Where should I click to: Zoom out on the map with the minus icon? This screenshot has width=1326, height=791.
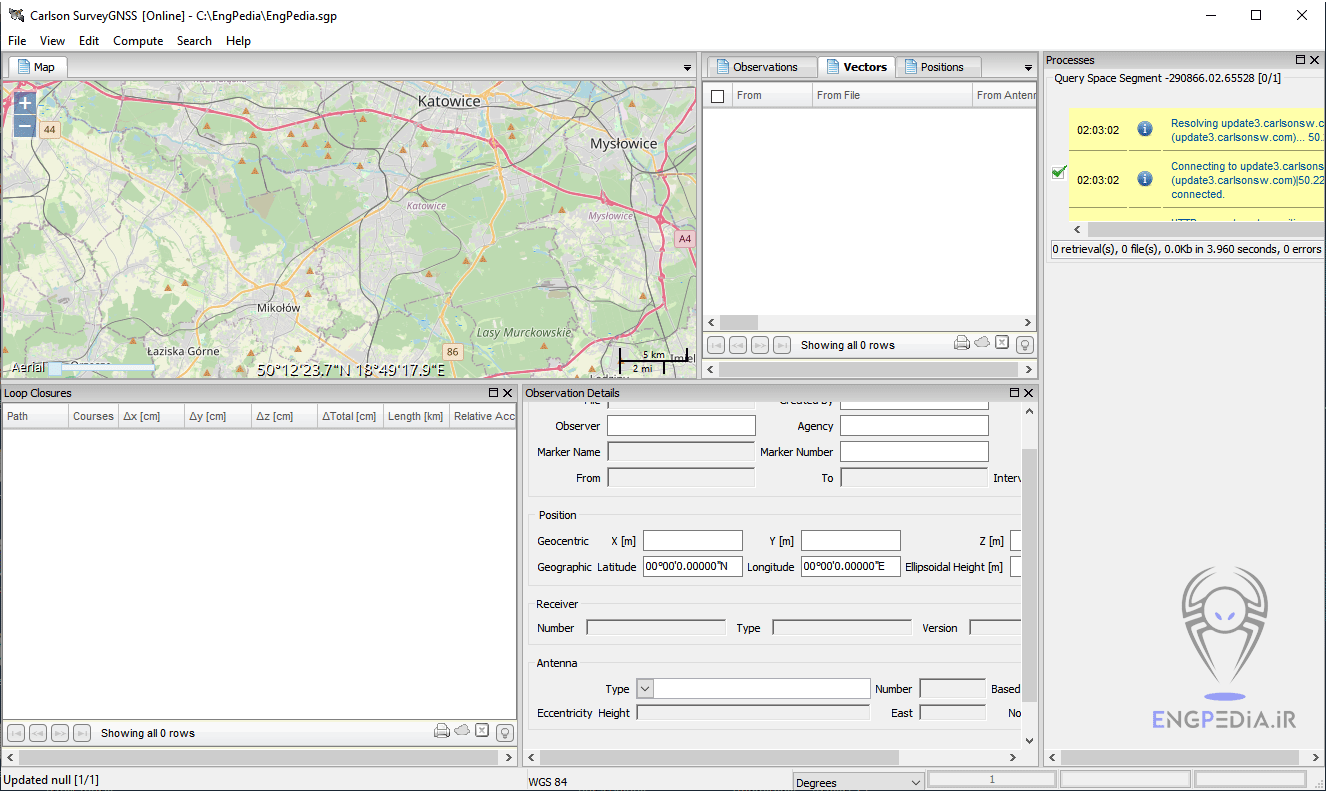pyautogui.click(x=23, y=126)
